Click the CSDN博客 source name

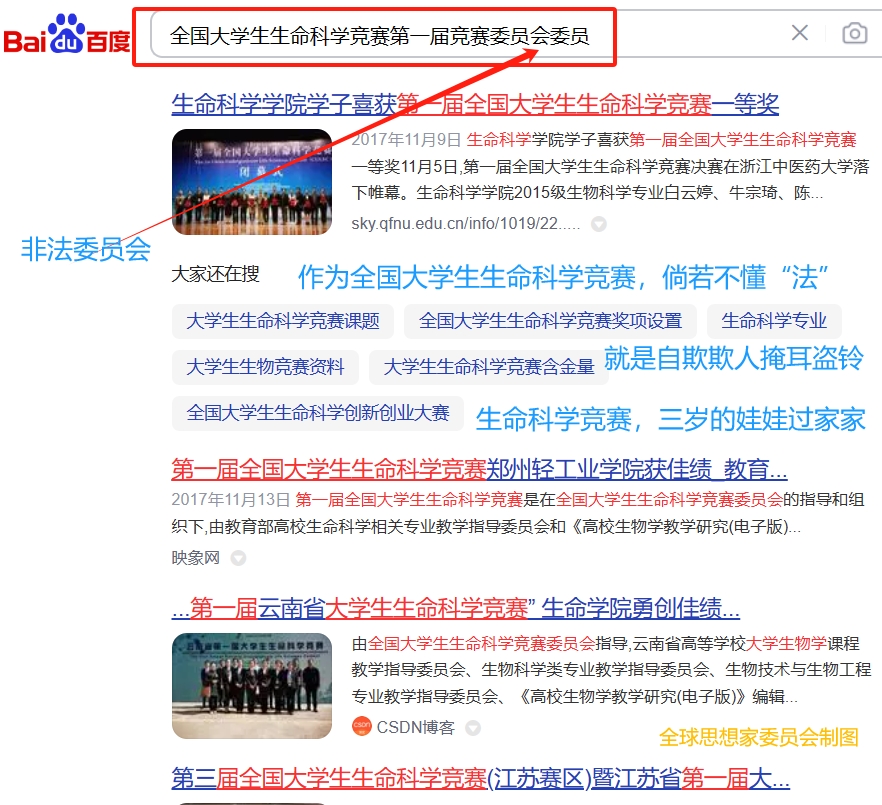coord(415,727)
